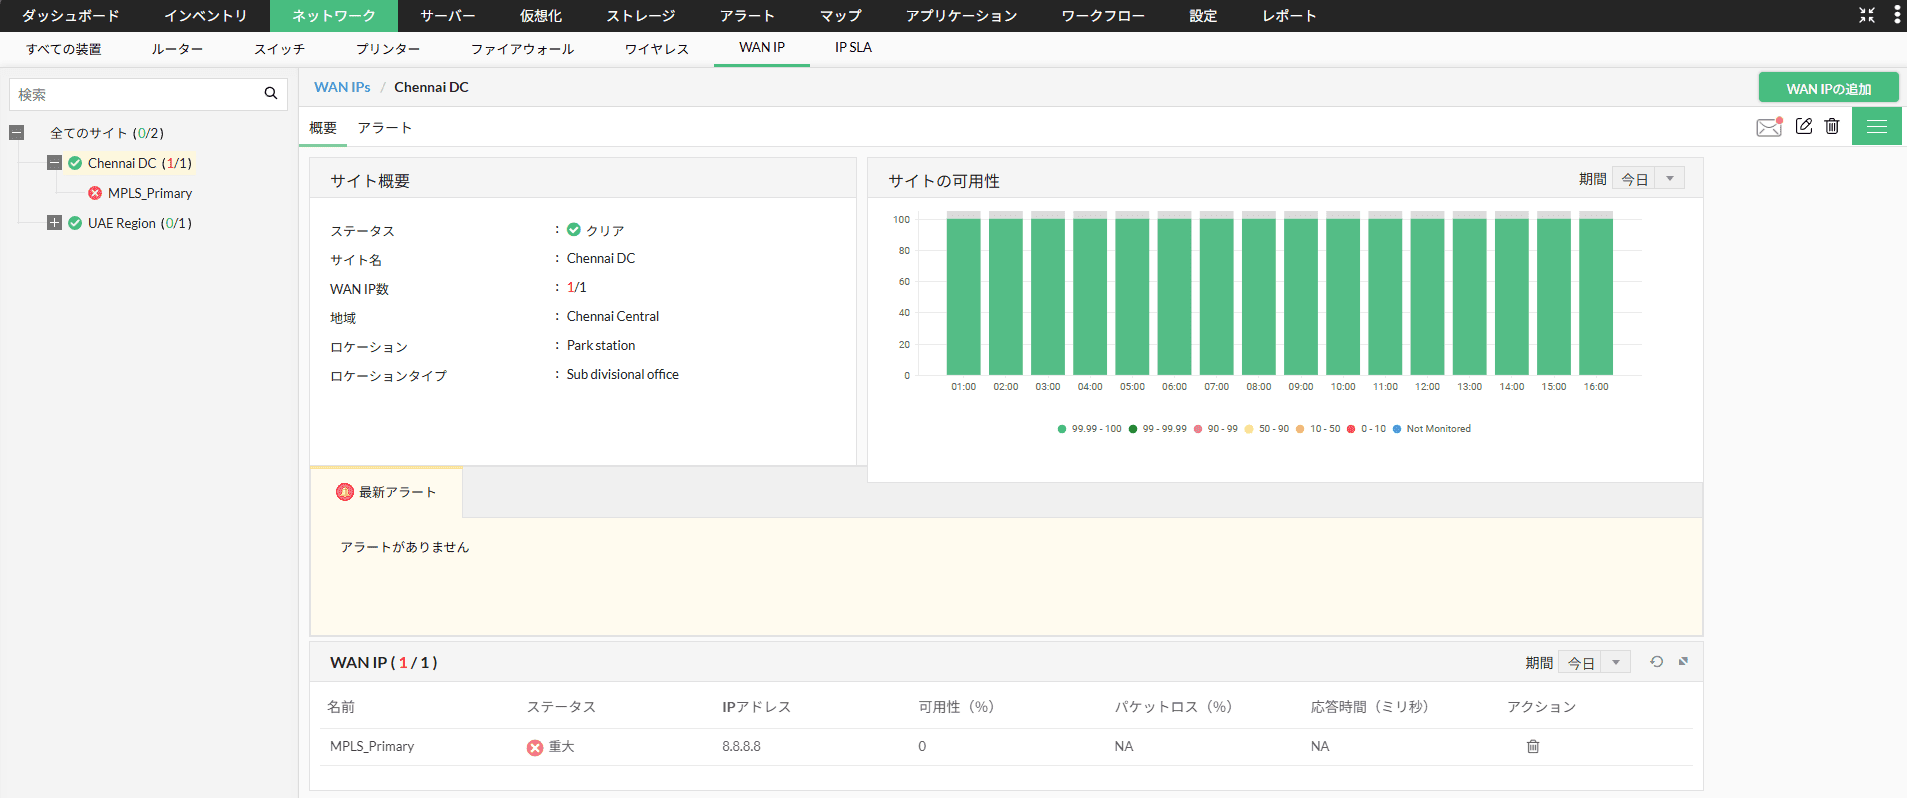
Task: Open the 設定 menu
Action: [x=1203, y=16]
